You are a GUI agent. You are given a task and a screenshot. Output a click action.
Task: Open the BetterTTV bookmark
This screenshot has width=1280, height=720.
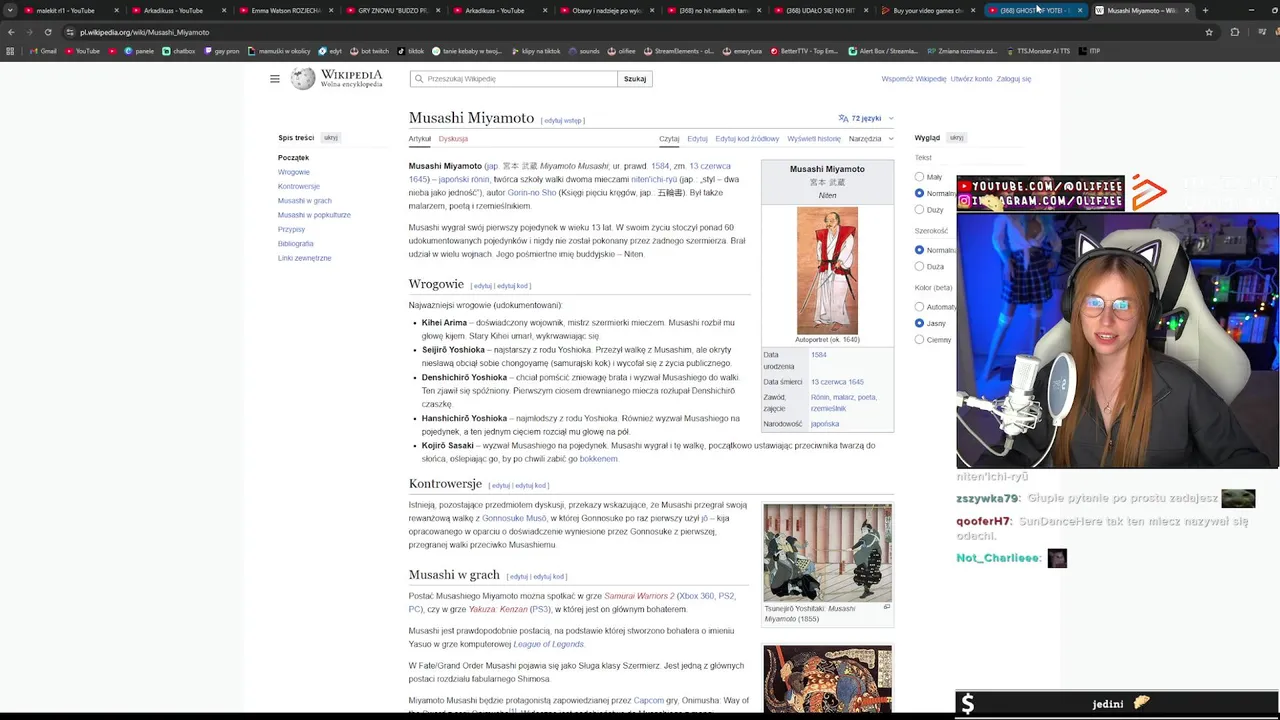(x=805, y=51)
